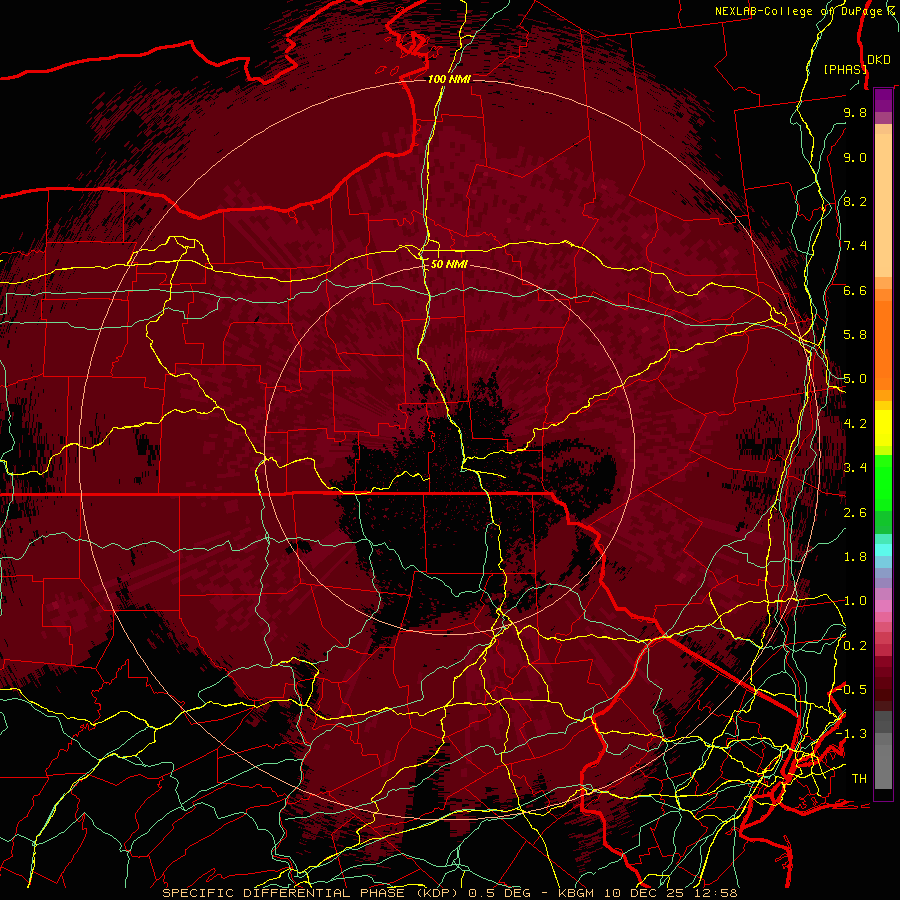Click the 1.8 scale value
900x900 pixels.
point(855,557)
